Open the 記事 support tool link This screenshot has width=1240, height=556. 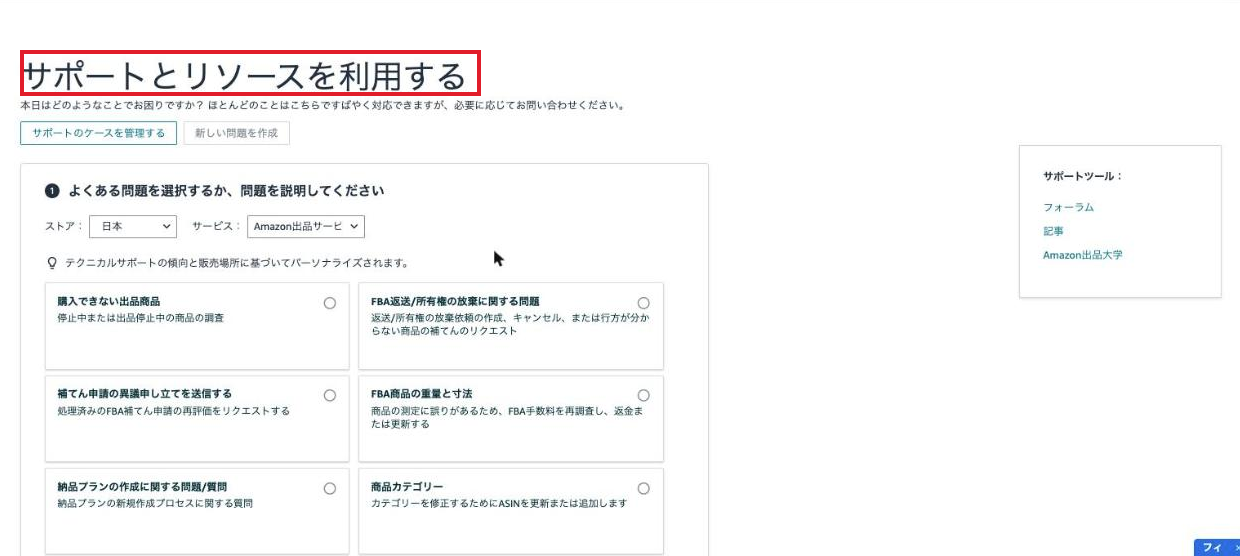point(1053,231)
